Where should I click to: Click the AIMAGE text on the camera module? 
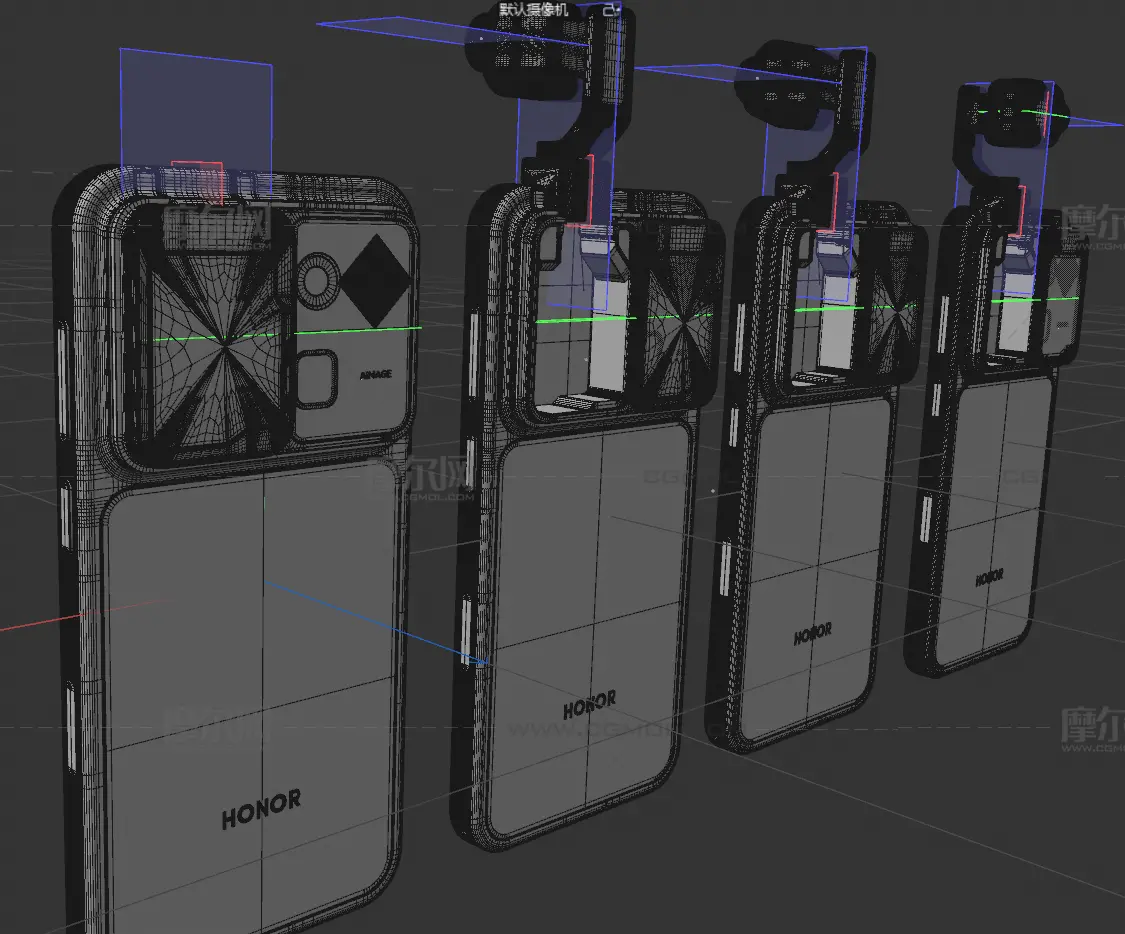point(375,374)
